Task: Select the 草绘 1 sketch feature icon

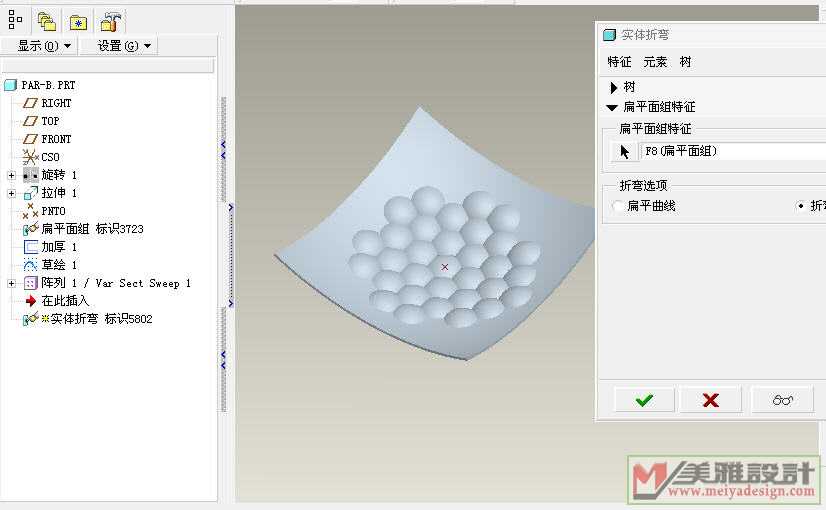Action: point(31,264)
